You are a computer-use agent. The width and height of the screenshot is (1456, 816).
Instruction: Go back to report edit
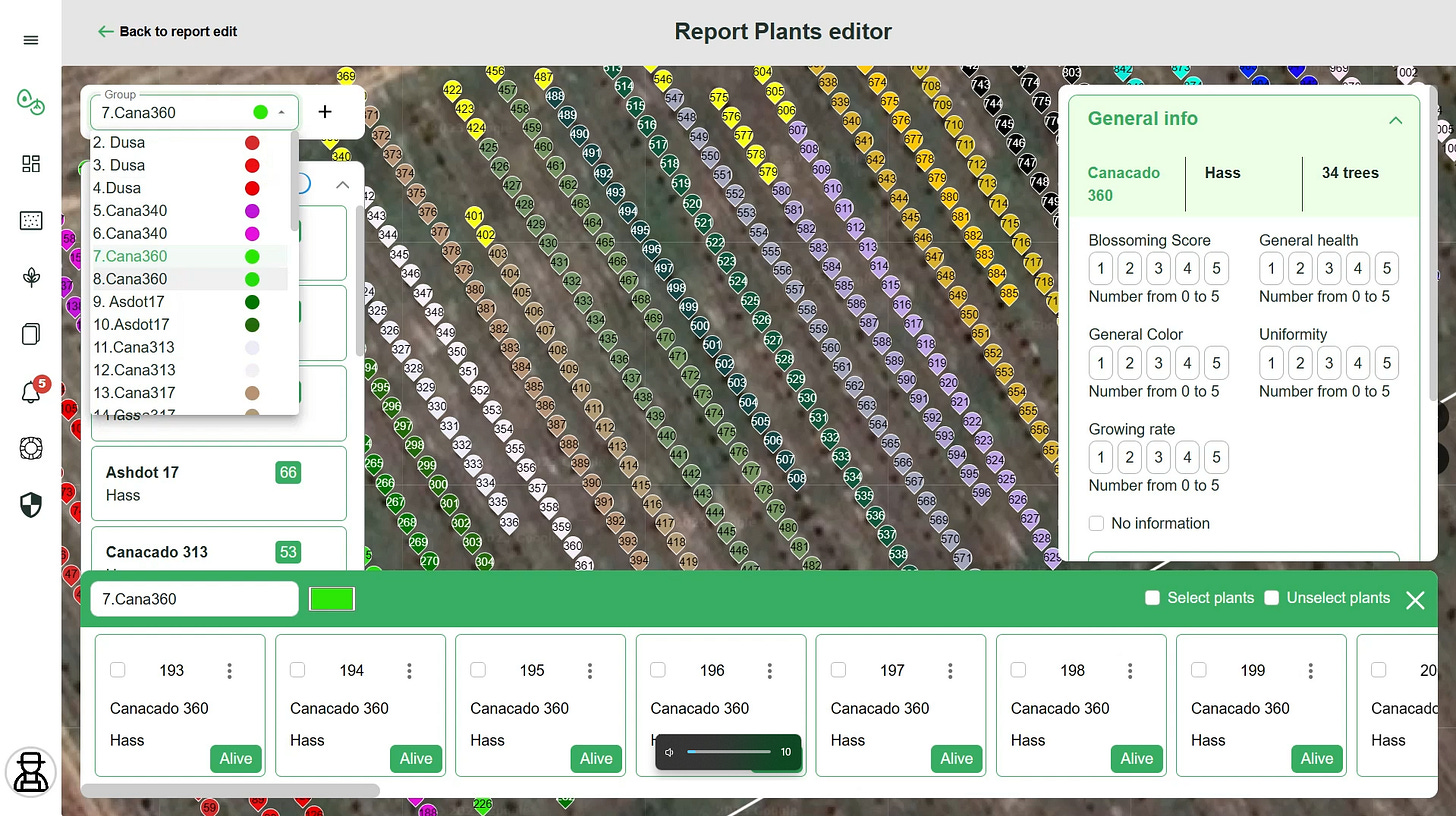(168, 32)
